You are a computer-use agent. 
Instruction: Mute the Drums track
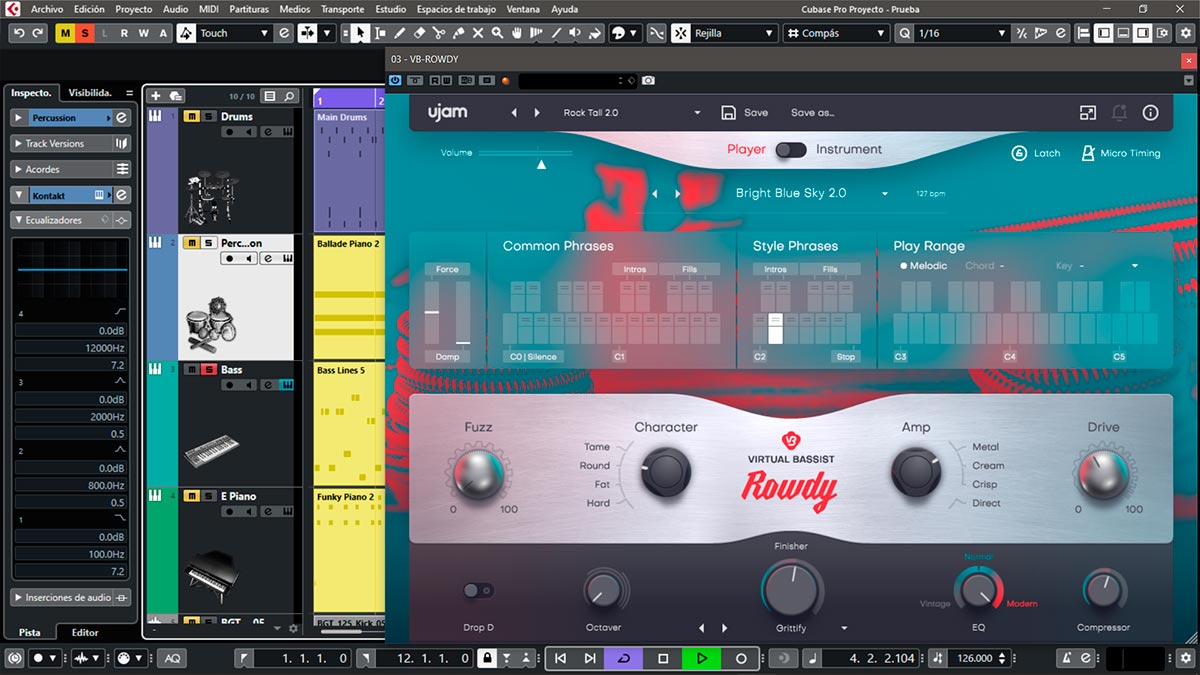(x=192, y=117)
